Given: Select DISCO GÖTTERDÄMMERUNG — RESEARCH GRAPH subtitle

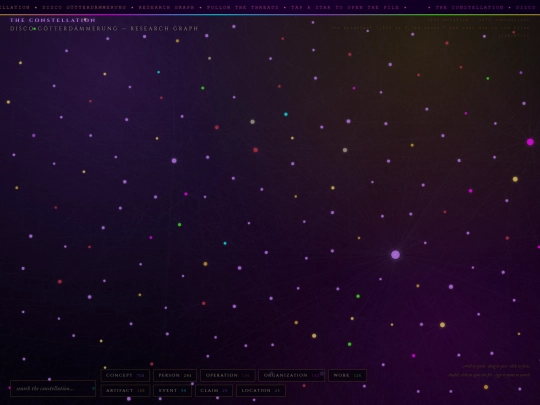Looking at the screenshot, I should point(104,29).
